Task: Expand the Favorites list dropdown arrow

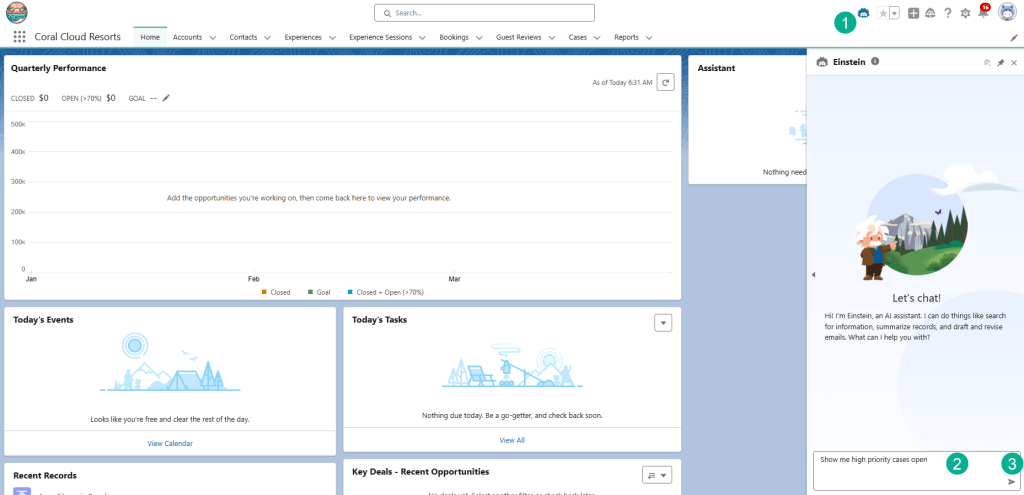Action: click(894, 13)
